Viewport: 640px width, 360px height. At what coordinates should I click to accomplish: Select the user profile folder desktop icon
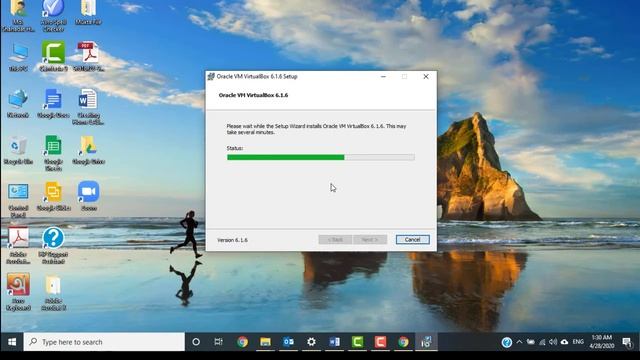tap(18, 16)
